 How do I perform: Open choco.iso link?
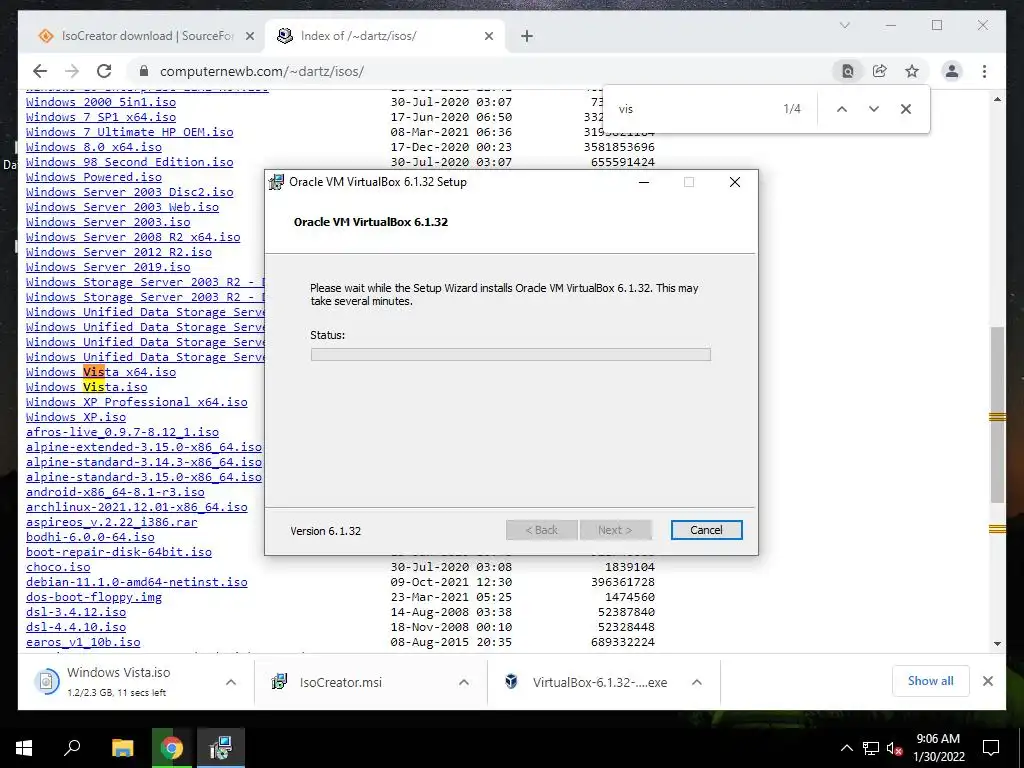pos(58,567)
